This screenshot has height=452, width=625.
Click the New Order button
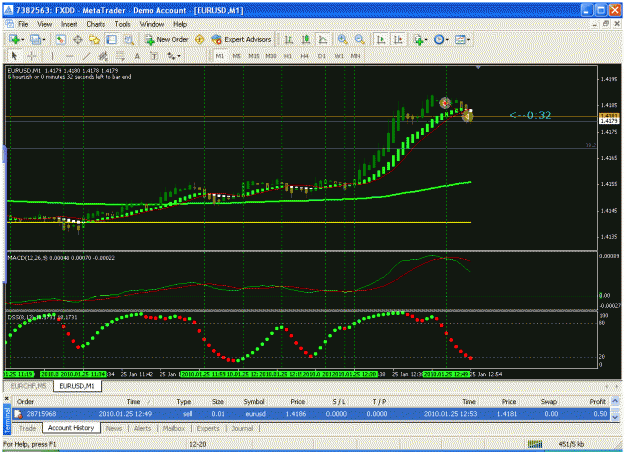tap(167, 39)
